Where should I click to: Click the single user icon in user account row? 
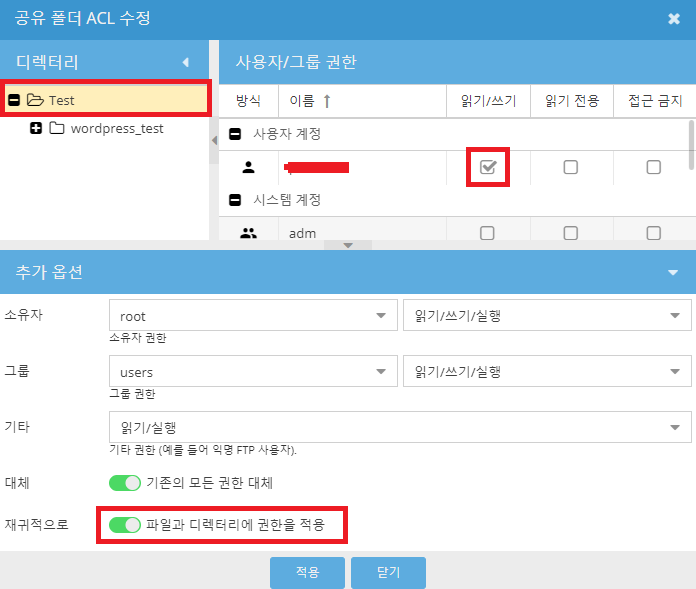point(249,167)
